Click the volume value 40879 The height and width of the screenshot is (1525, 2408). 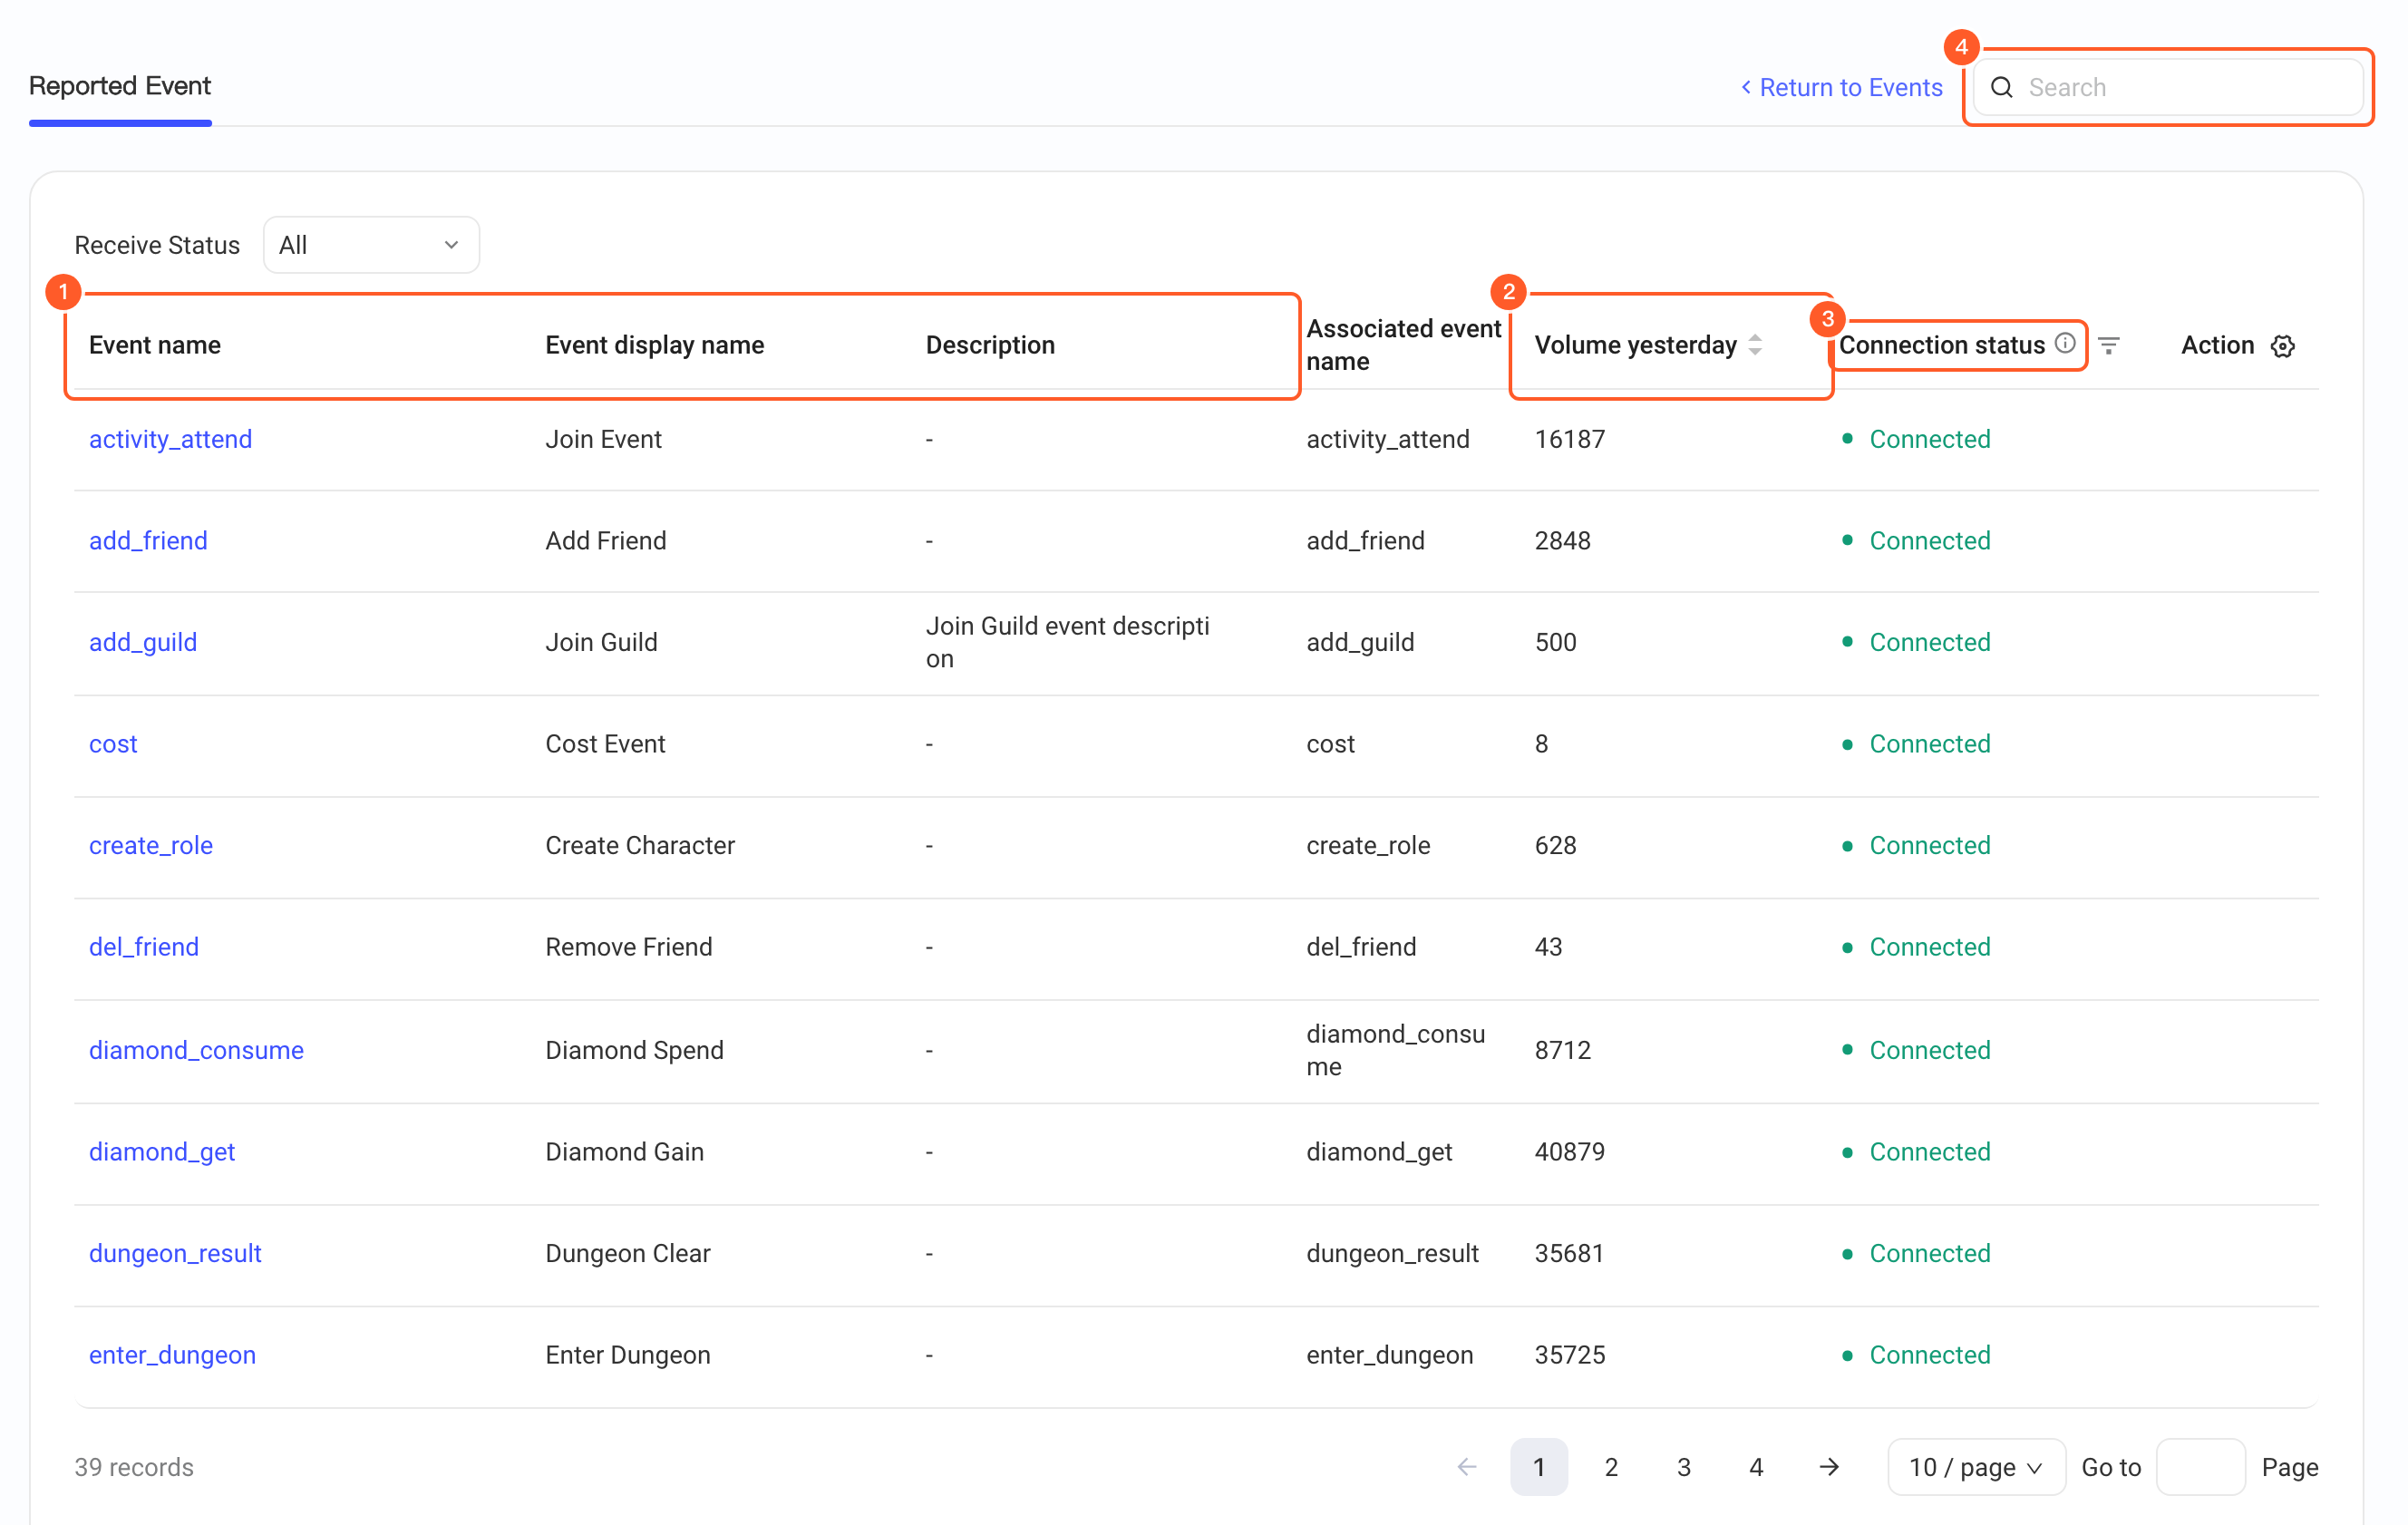coord(1570,1151)
